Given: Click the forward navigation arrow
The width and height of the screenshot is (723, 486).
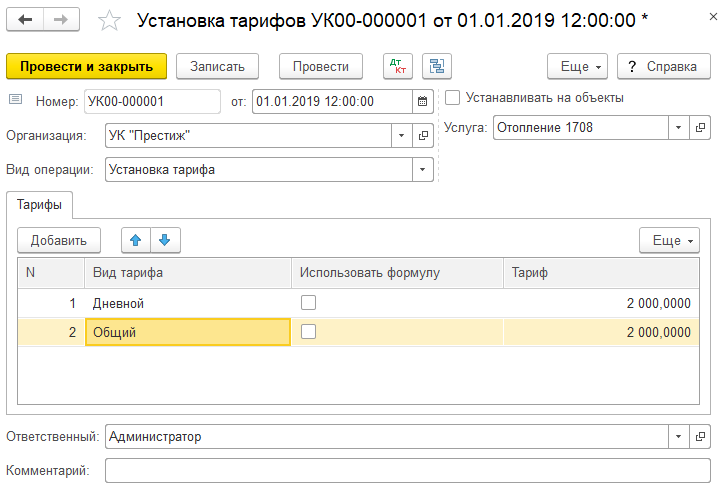Looking at the screenshot, I should click(x=61, y=20).
